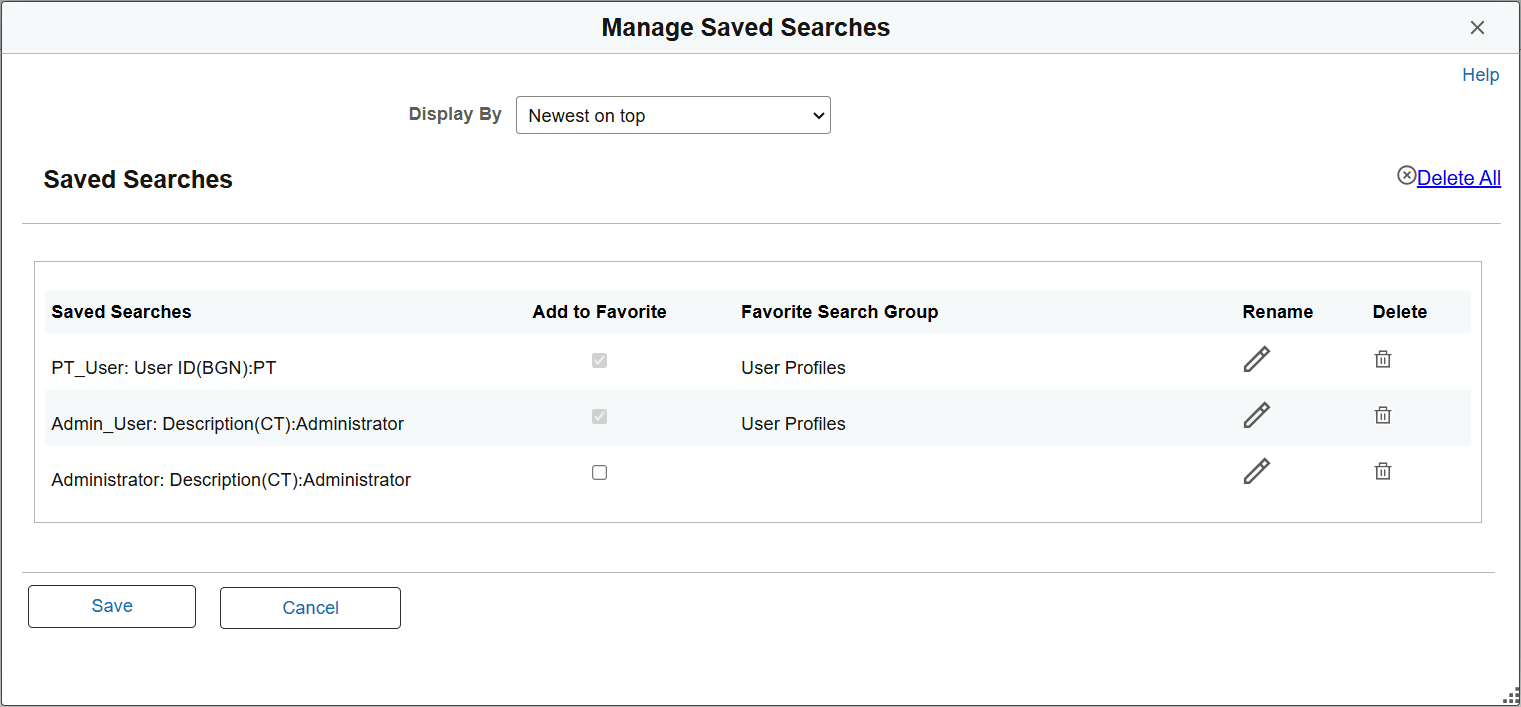Click the Saved Searches column header
The height and width of the screenshot is (707, 1521).
pos(121,311)
